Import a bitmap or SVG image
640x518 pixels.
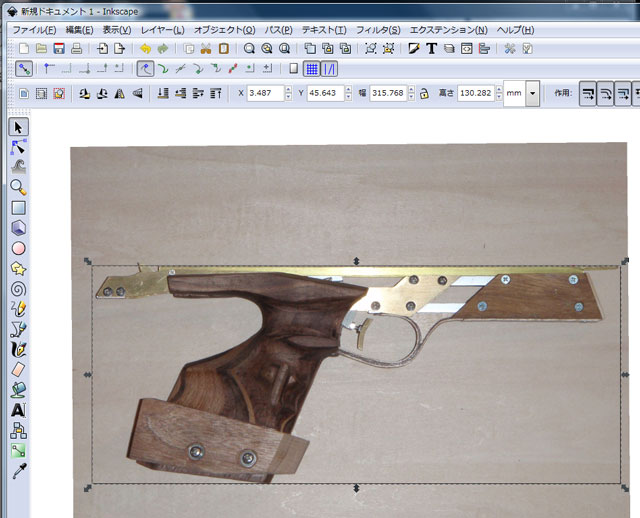point(102,49)
